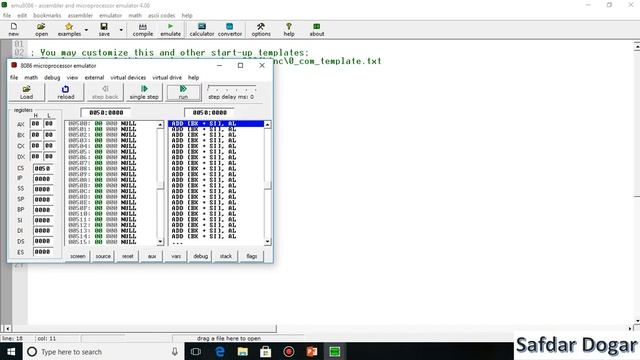The image size is (640, 360).
Task: Start emulation with the emulate button
Action: point(170,30)
